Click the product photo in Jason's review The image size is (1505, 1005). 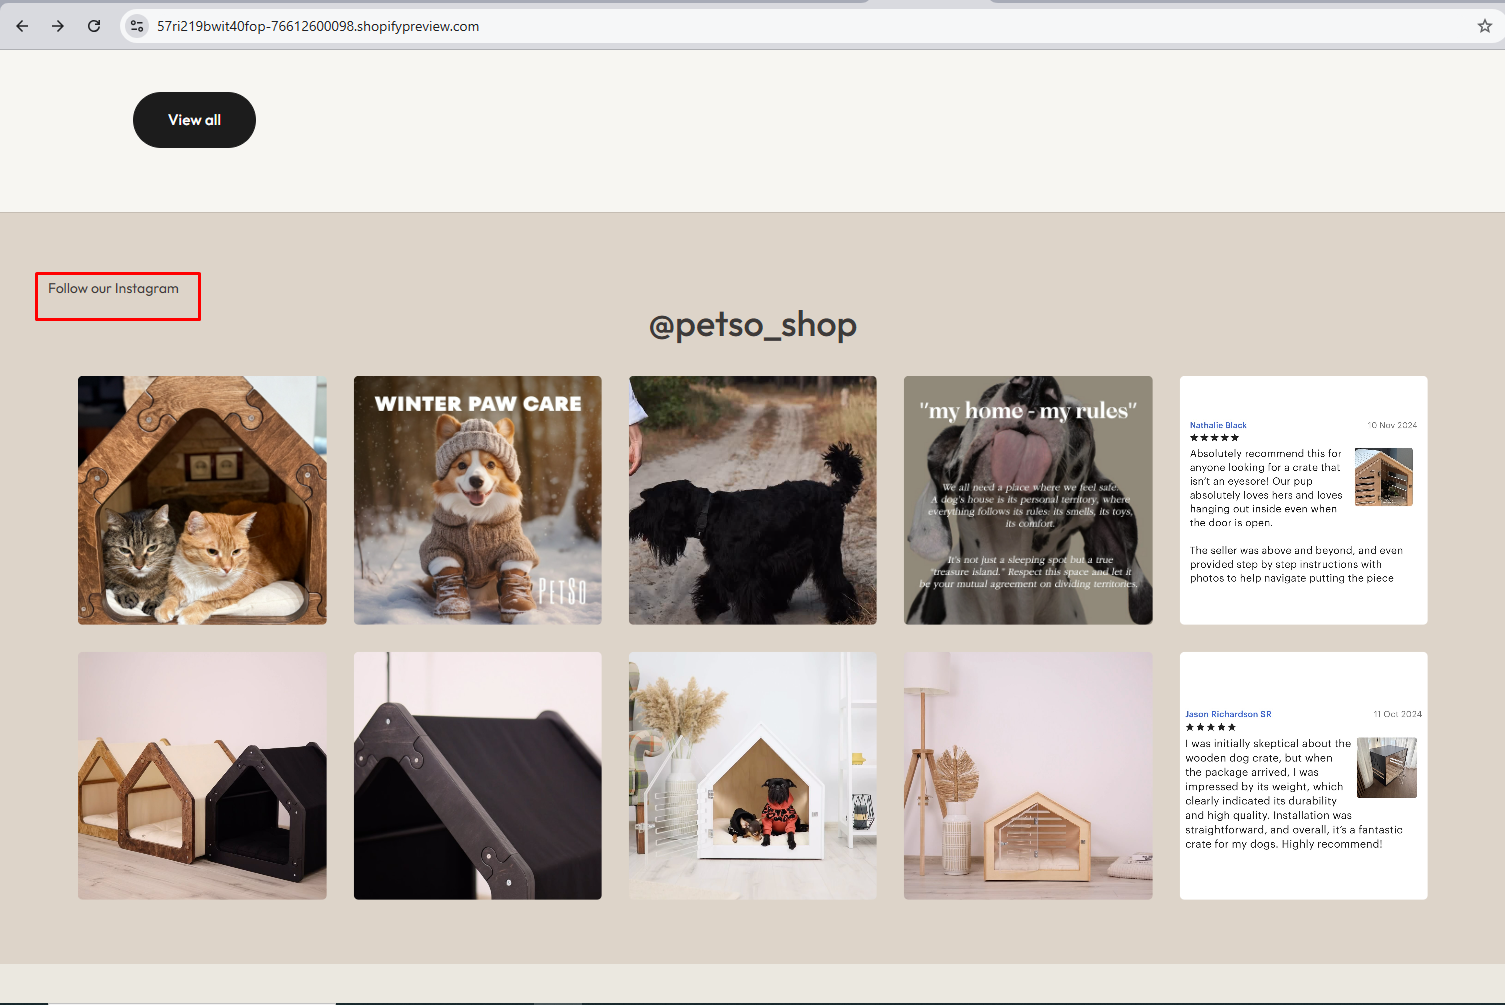[x=1387, y=768]
